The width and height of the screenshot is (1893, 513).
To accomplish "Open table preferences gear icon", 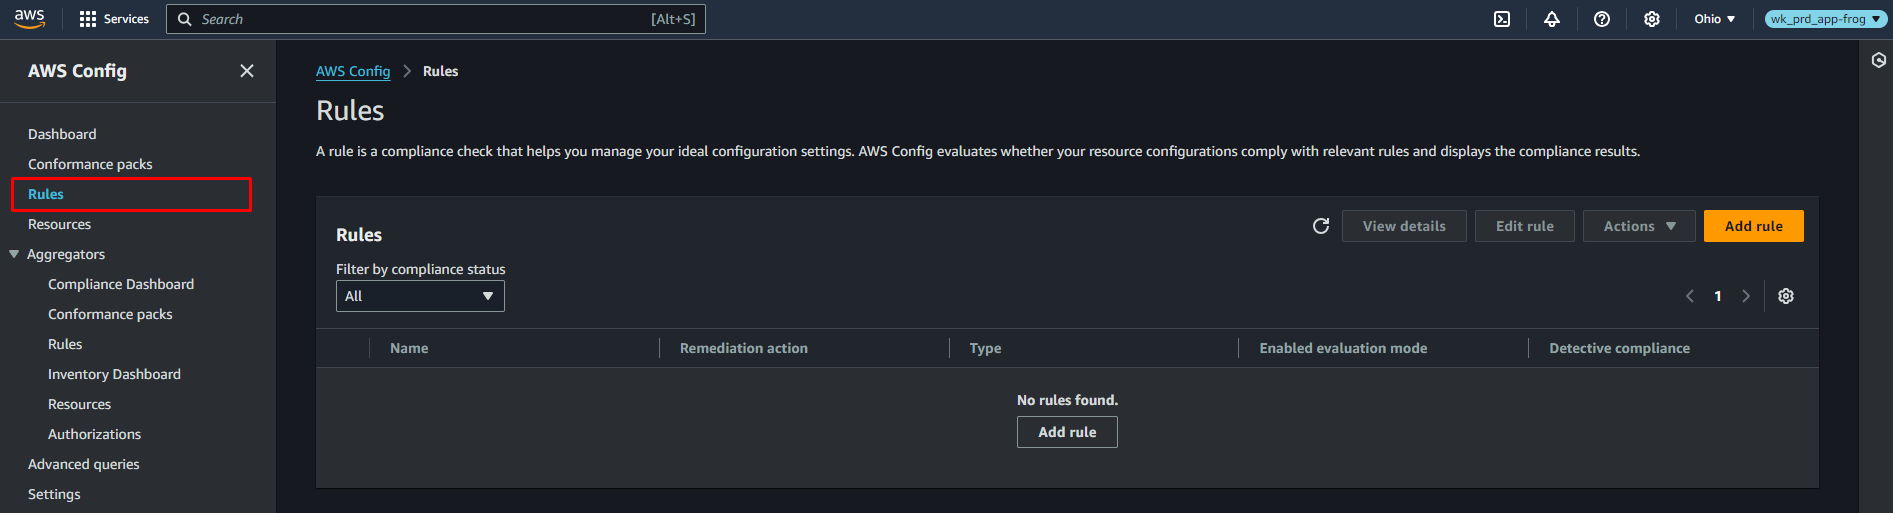I will coord(1786,296).
